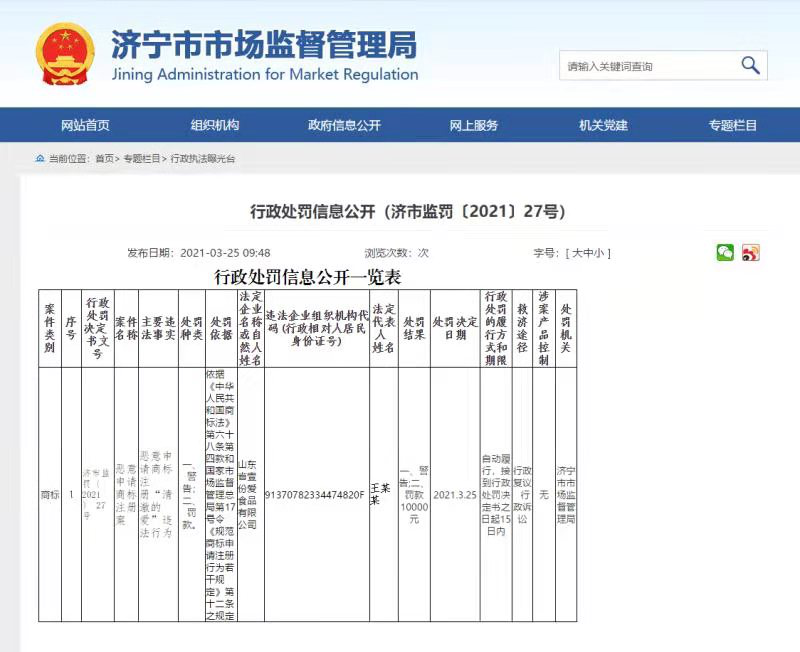The height and width of the screenshot is (652, 800).
Task: Click the Jining Administration English subtitle
Action: tap(265, 74)
